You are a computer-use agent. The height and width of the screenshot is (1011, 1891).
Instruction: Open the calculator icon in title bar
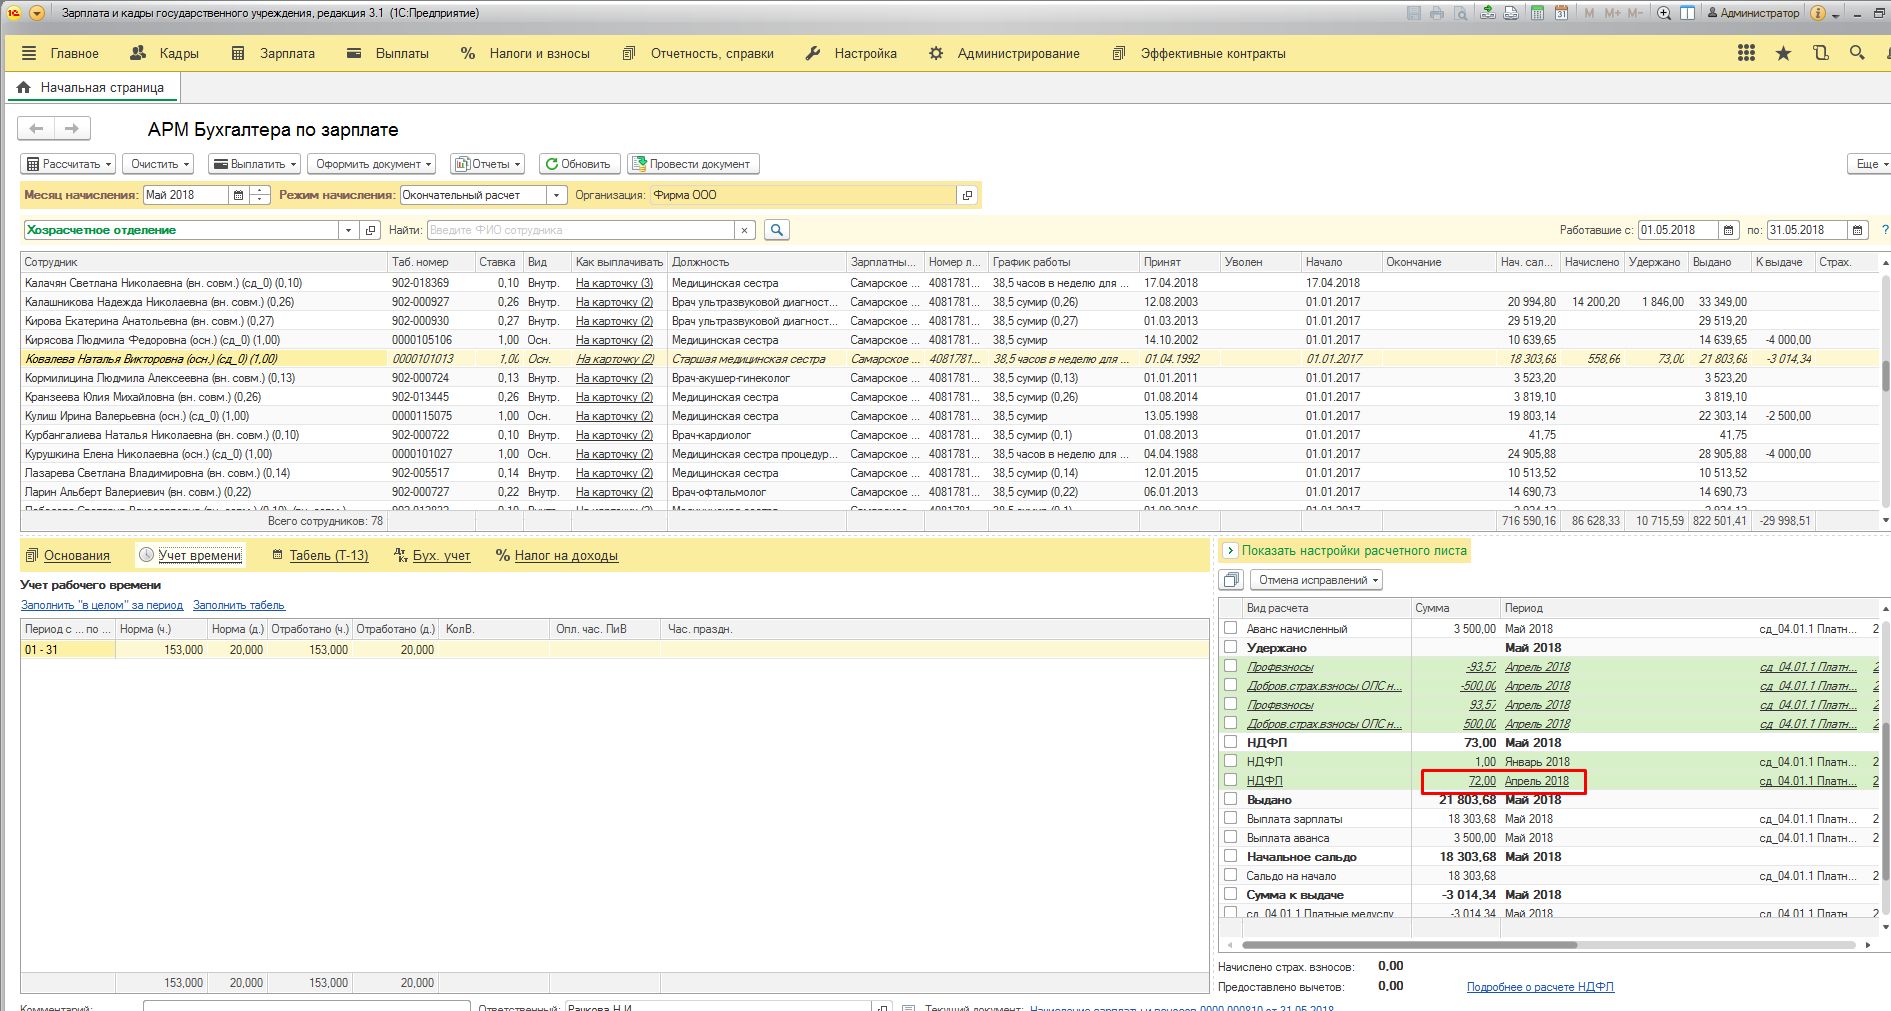[1537, 13]
